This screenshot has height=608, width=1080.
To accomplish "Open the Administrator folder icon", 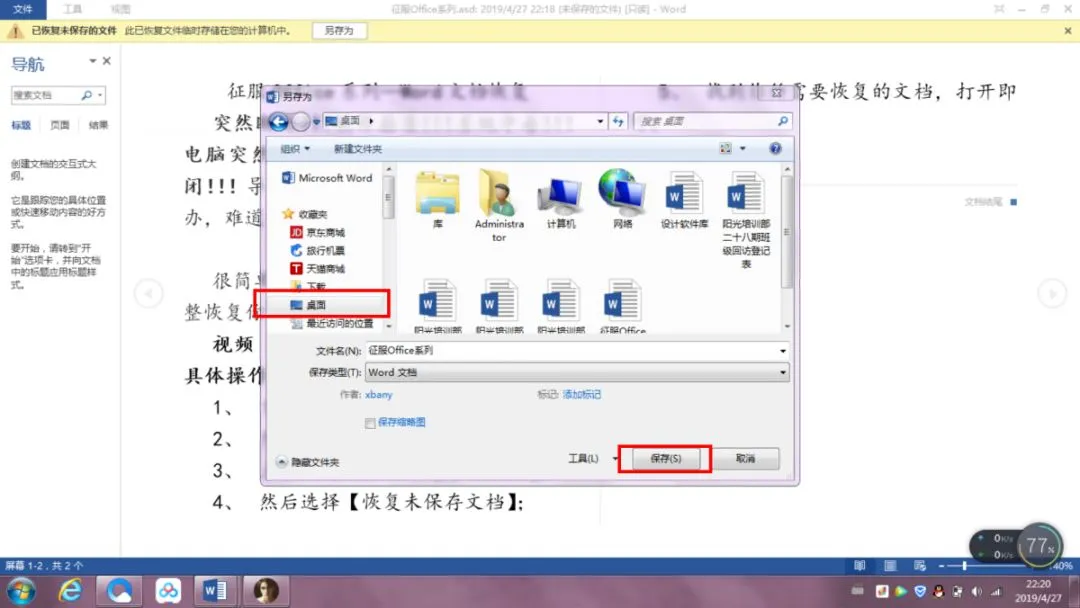I will [499, 205].
